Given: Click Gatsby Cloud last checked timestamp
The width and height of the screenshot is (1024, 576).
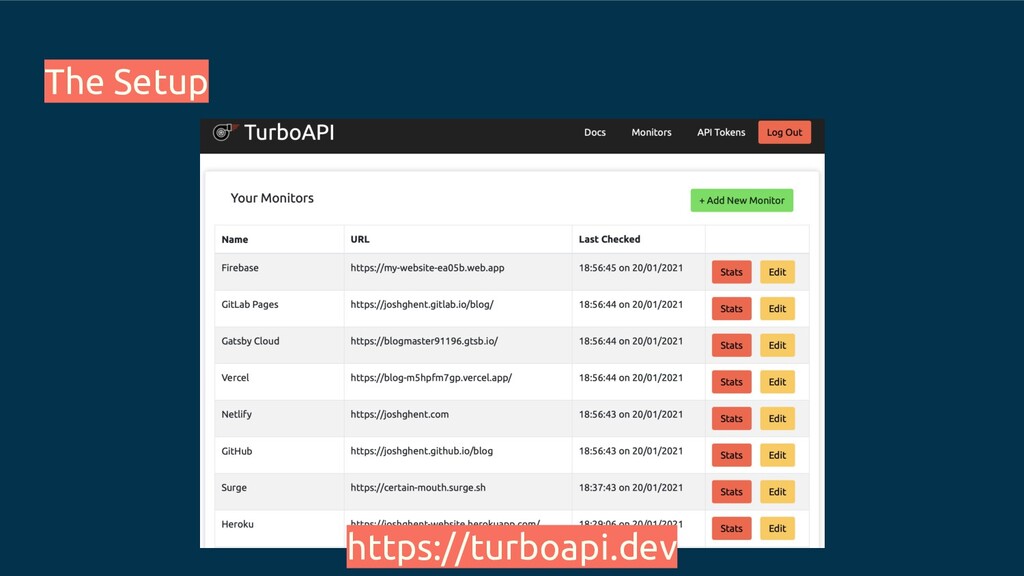Looking at the screenshot, I should click(x=631, y=341).
